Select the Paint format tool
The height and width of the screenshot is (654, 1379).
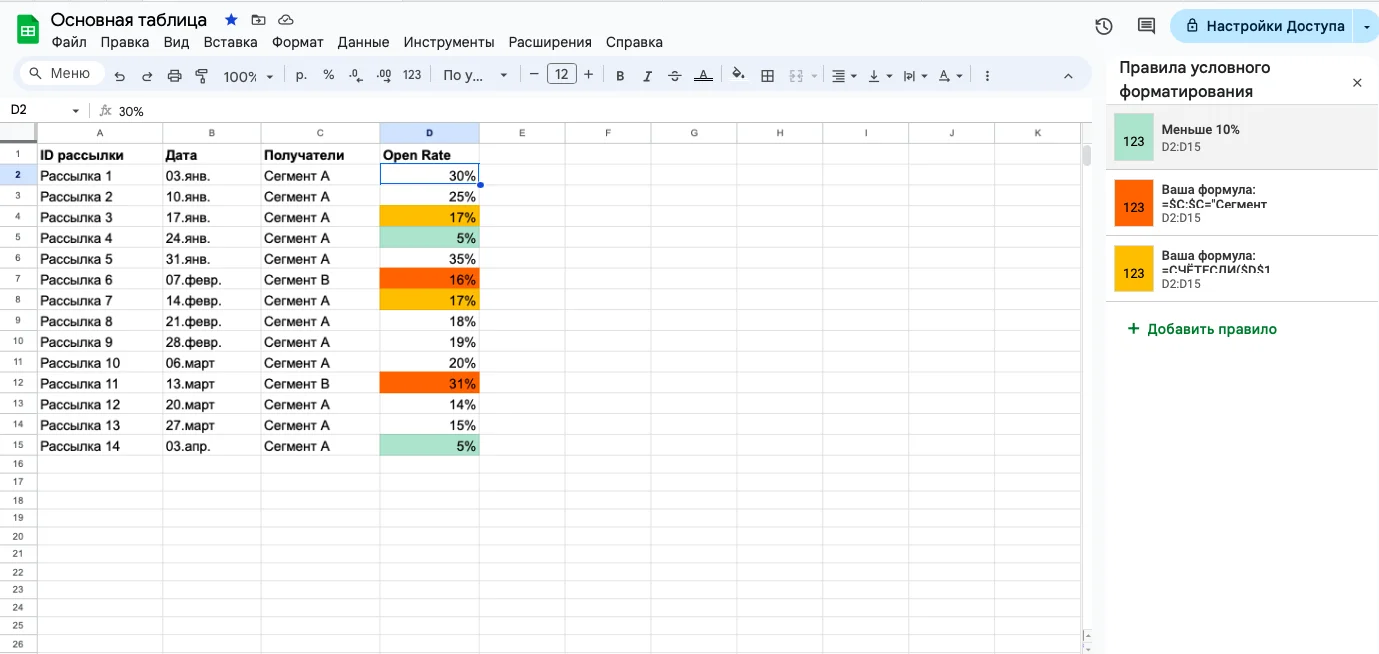coord(201,76)
